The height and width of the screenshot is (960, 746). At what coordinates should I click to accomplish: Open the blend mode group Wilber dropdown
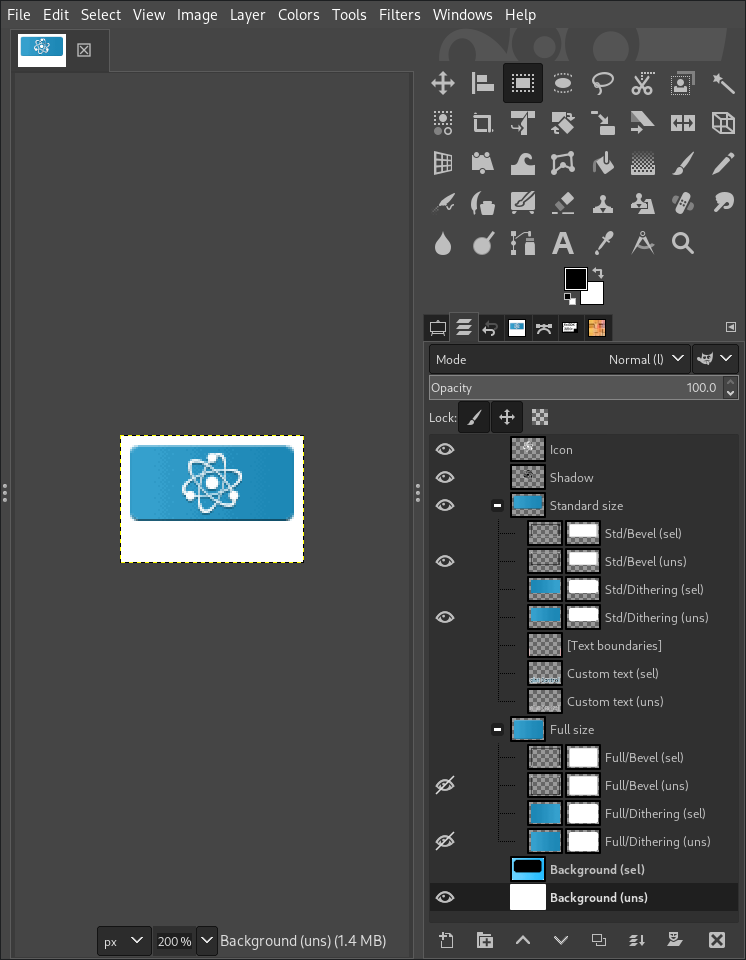pos(715,359)
